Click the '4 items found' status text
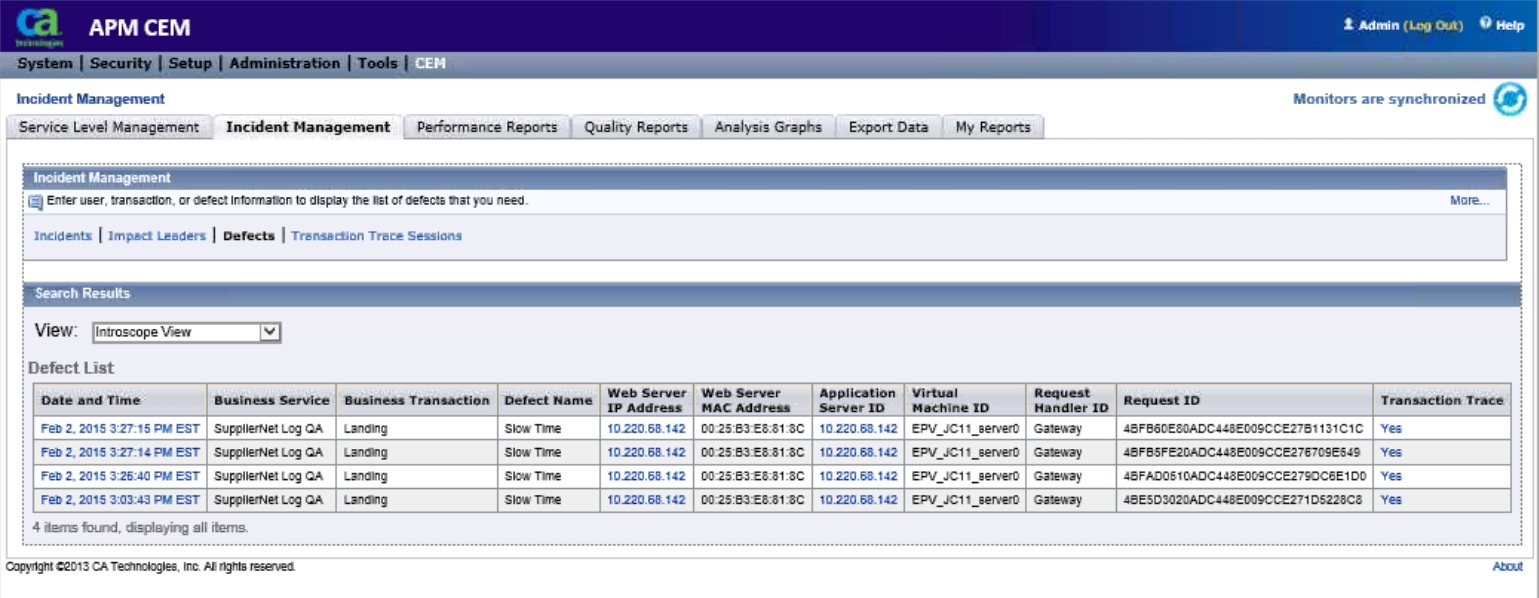This screenshot has width=1539, height=598. [x=140, y=527]
